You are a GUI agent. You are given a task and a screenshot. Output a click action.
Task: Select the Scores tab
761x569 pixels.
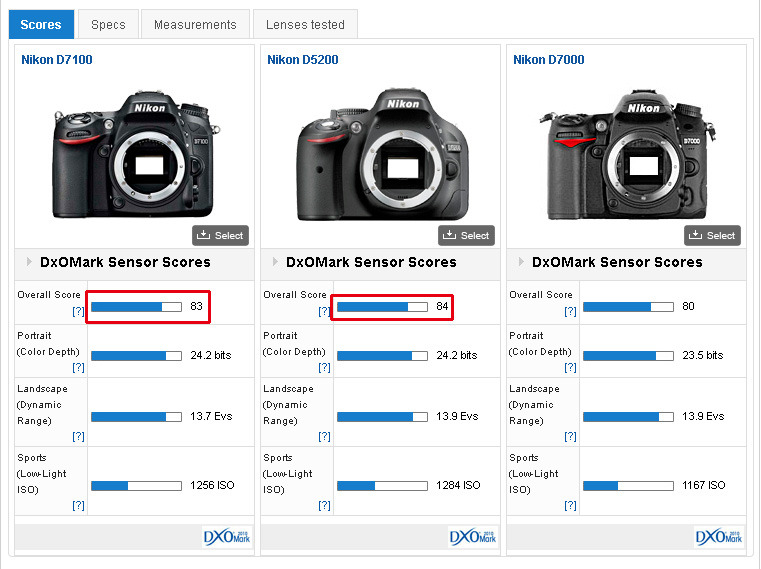[41, 24]
